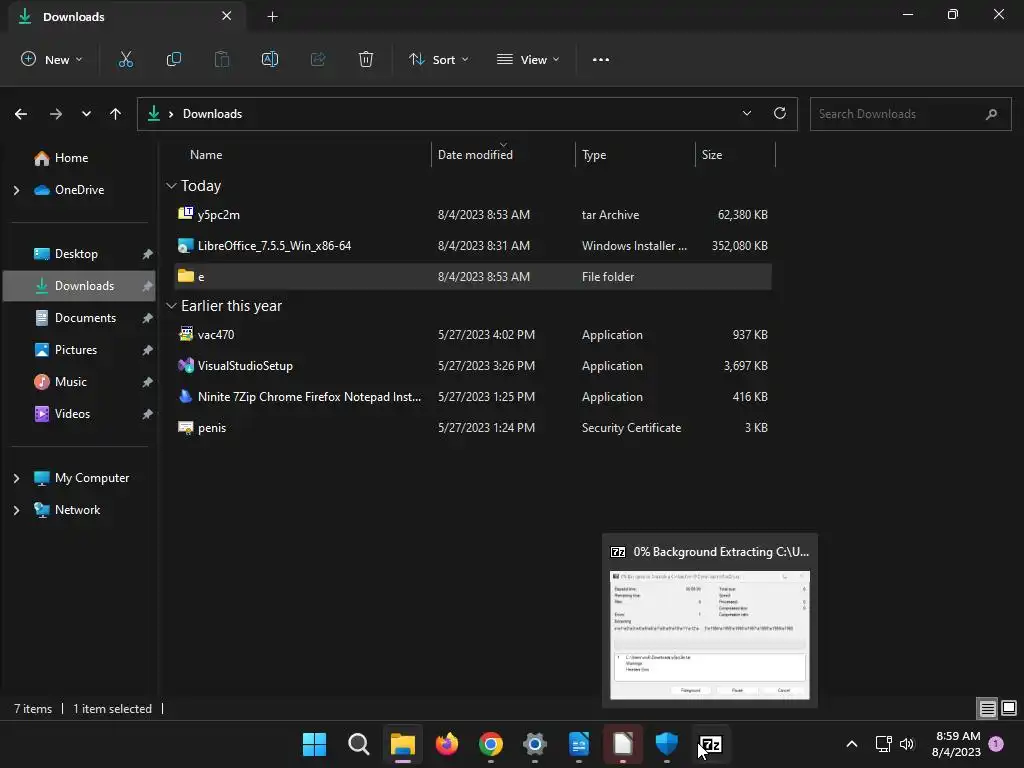Expand the OneDrive tree node
Image resolution: width=1024 pixels, height=768 pixels.
16,190
